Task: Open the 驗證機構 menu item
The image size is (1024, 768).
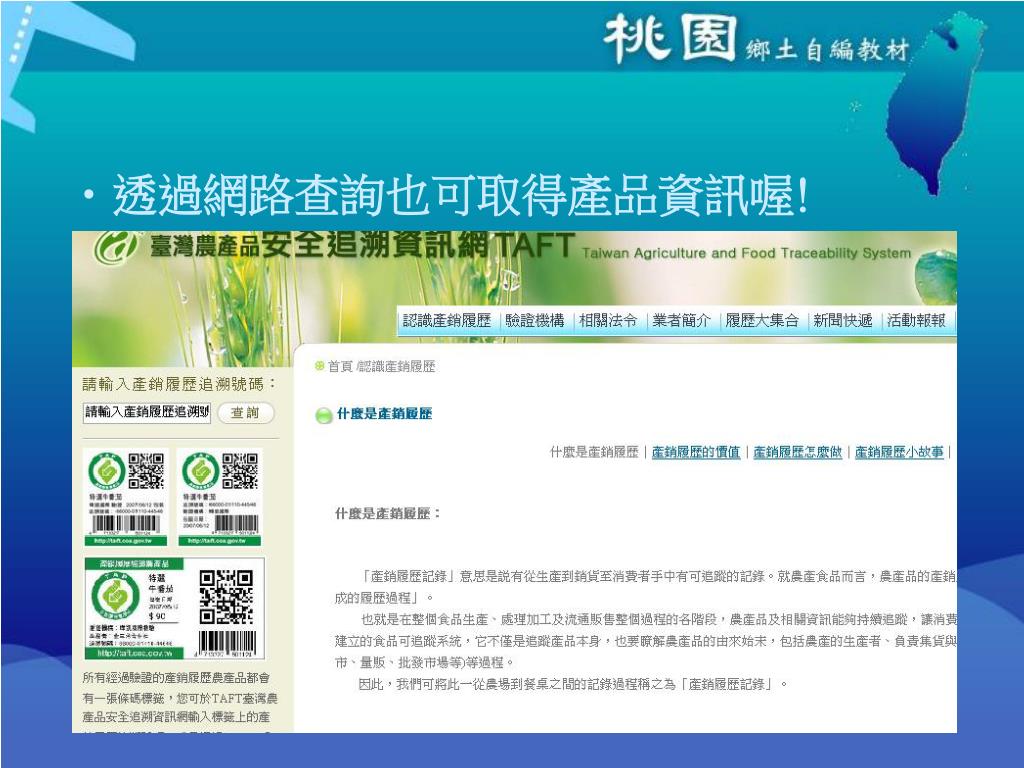Action: coord(535,321)
